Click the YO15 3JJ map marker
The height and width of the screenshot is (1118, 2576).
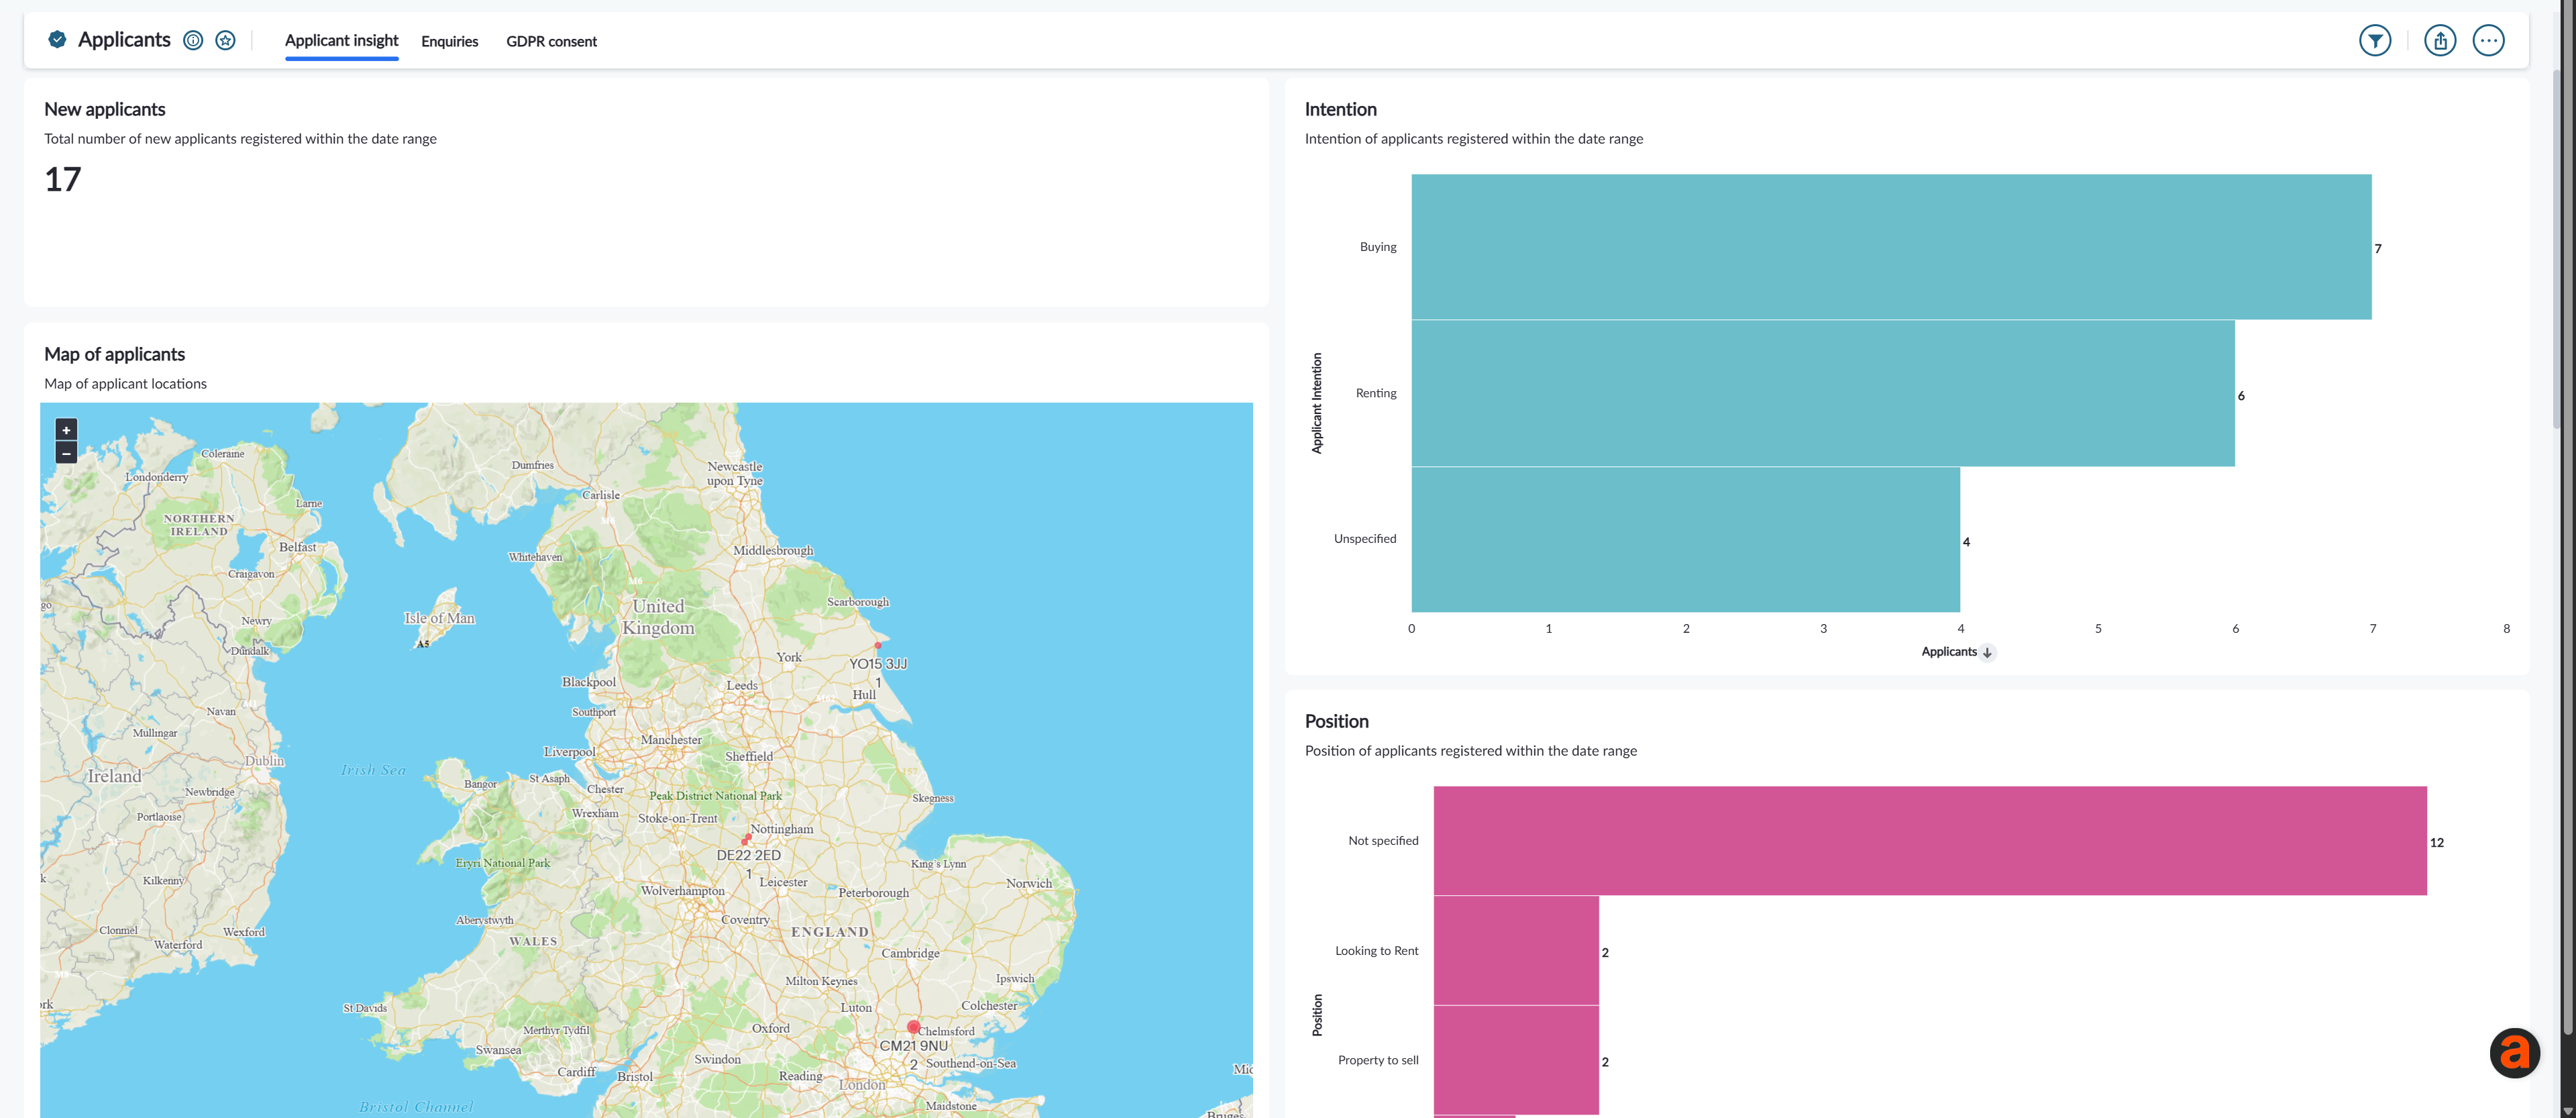click(x=878, y=645)
